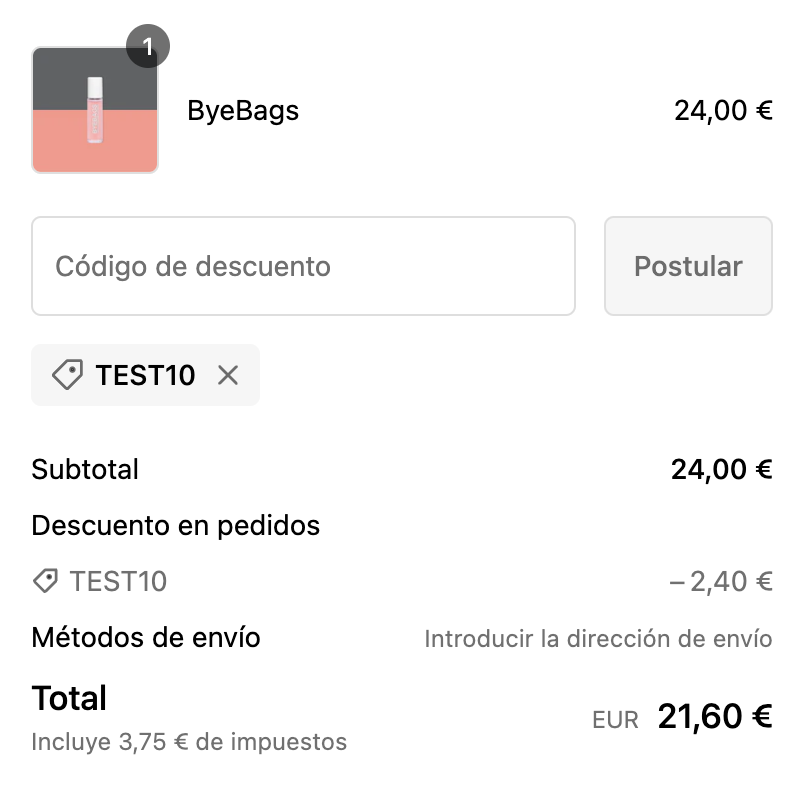Apply the code with the Postular button
The image size is (804, 788).
point(688,266)
